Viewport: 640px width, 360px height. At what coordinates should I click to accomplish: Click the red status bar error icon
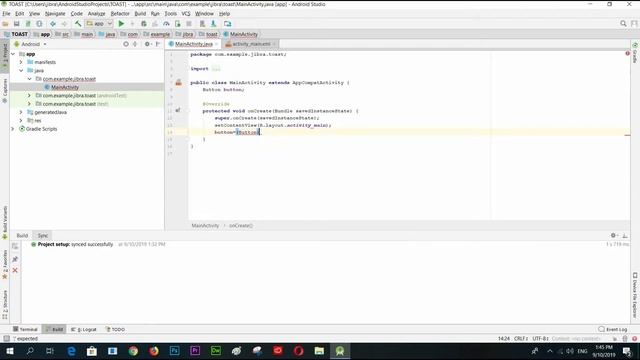635,339
